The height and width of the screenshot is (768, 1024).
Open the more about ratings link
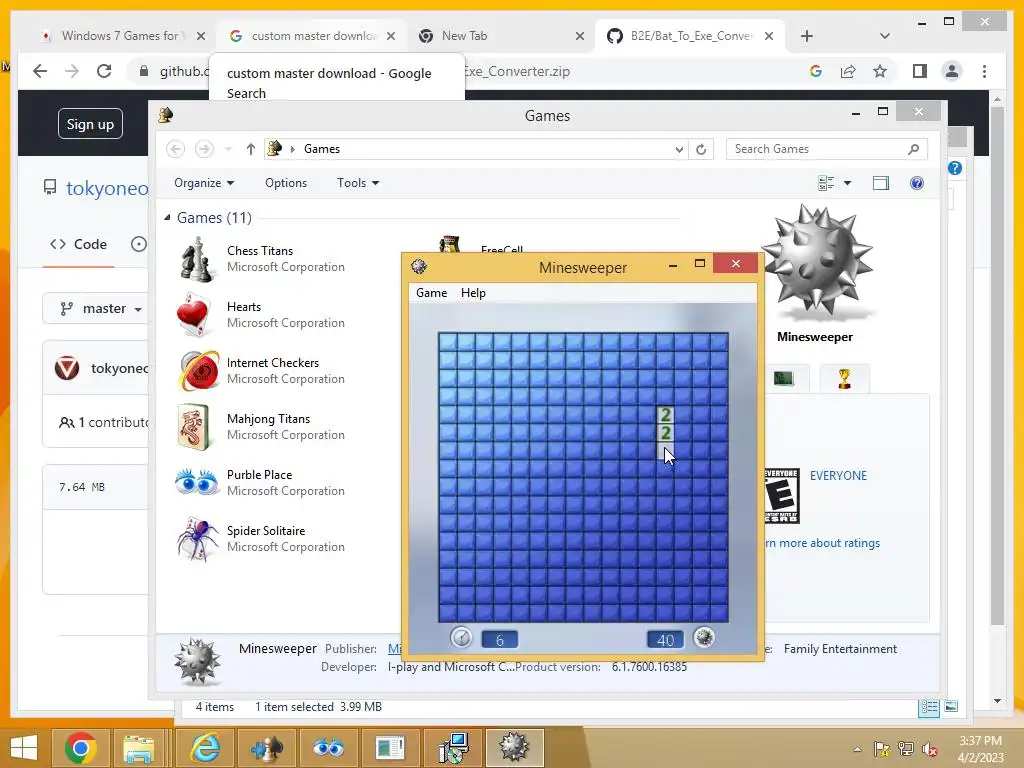pyautogui.click(x=822, y=543)
